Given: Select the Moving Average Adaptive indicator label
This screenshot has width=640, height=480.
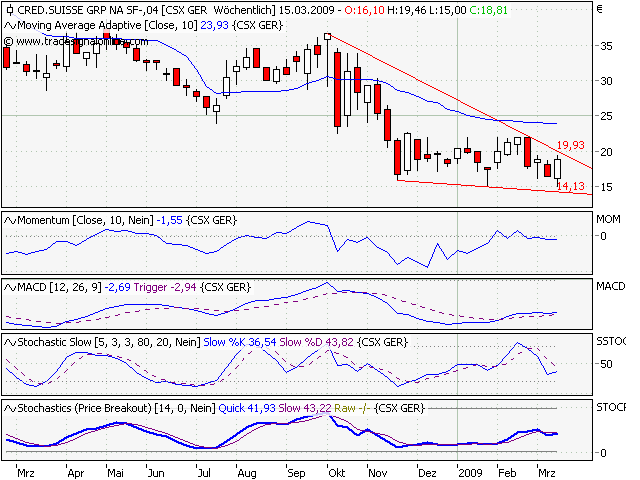Looking at the screenshot, I should click(95, 23).
